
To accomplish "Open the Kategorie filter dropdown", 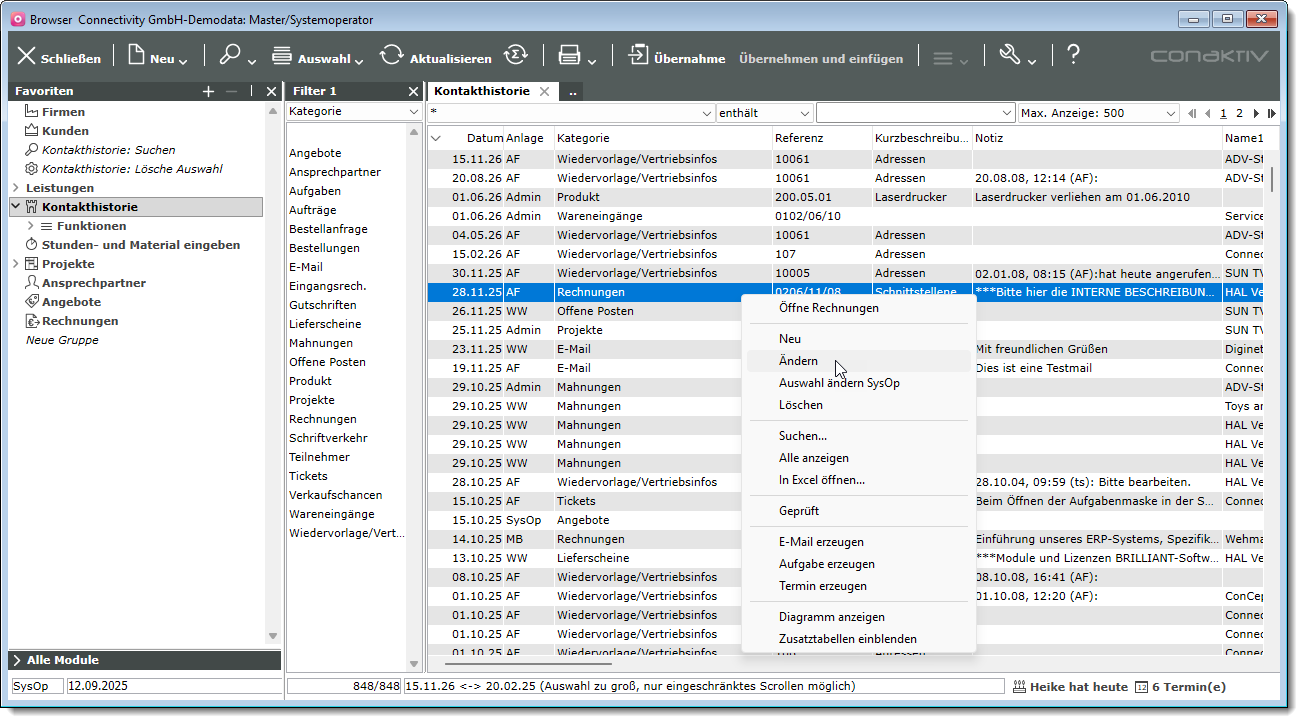I will coord(414,112).
